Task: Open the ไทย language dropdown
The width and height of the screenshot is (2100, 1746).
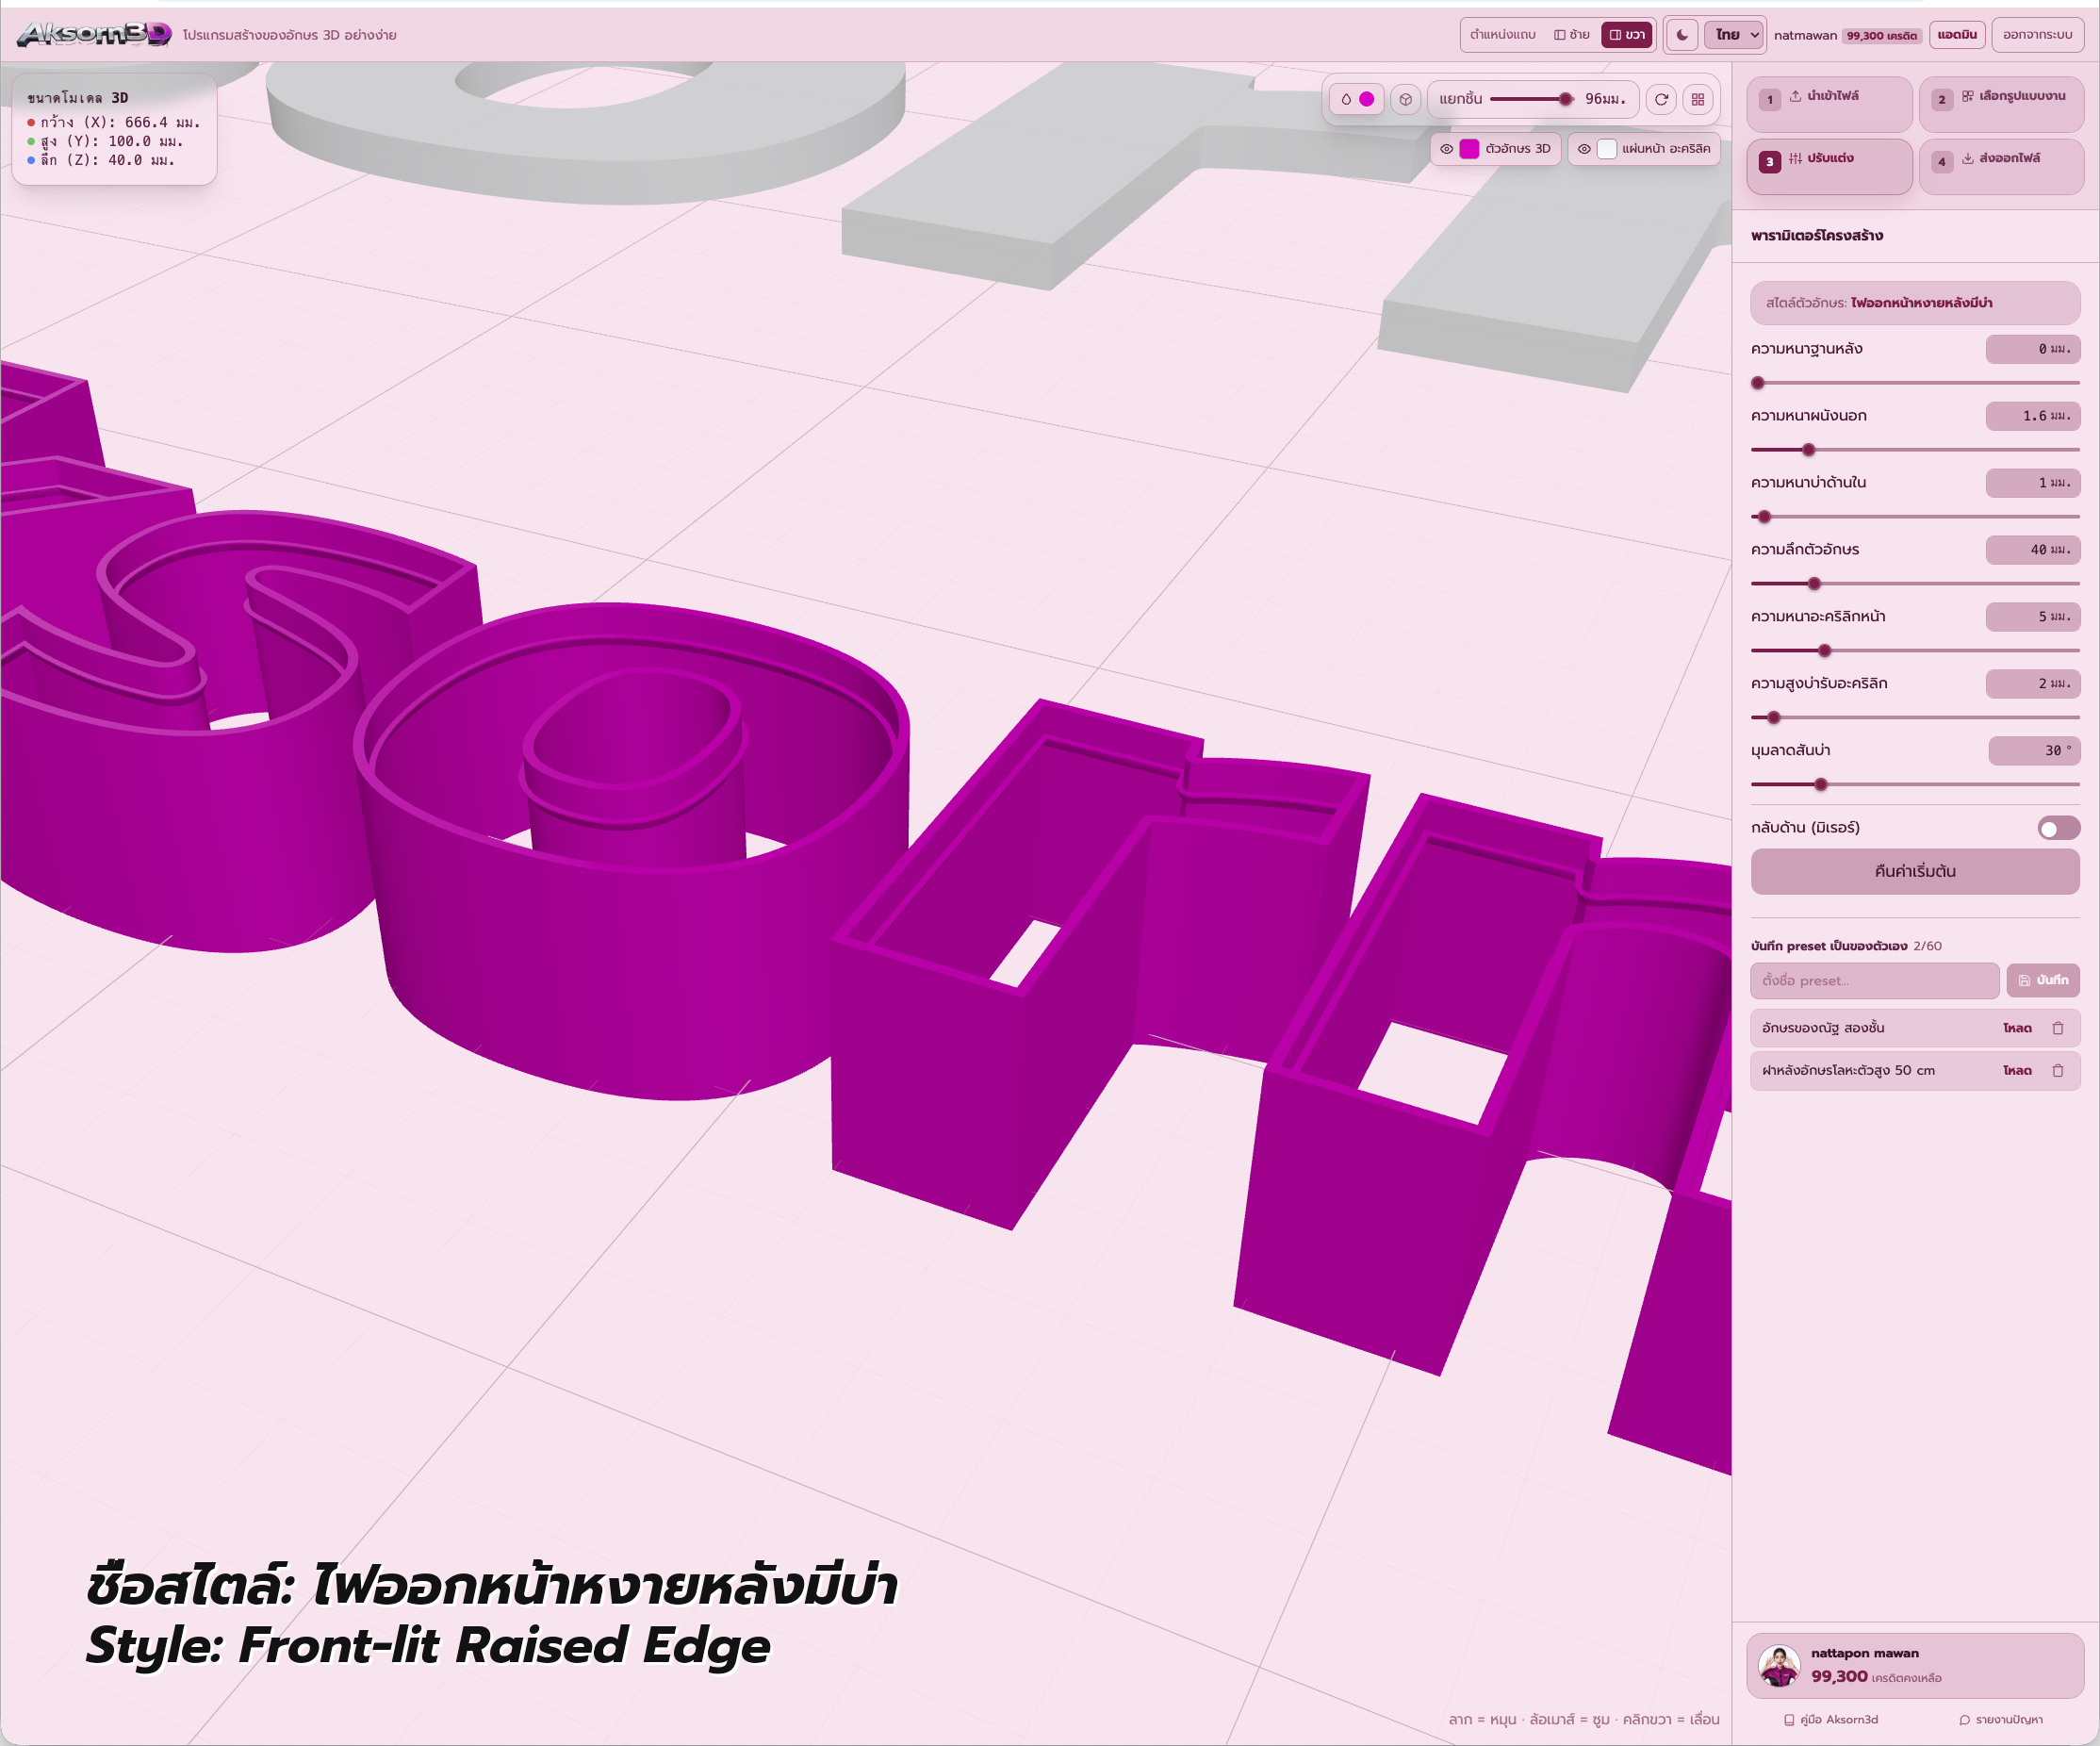Action: tap(1735, 34)
